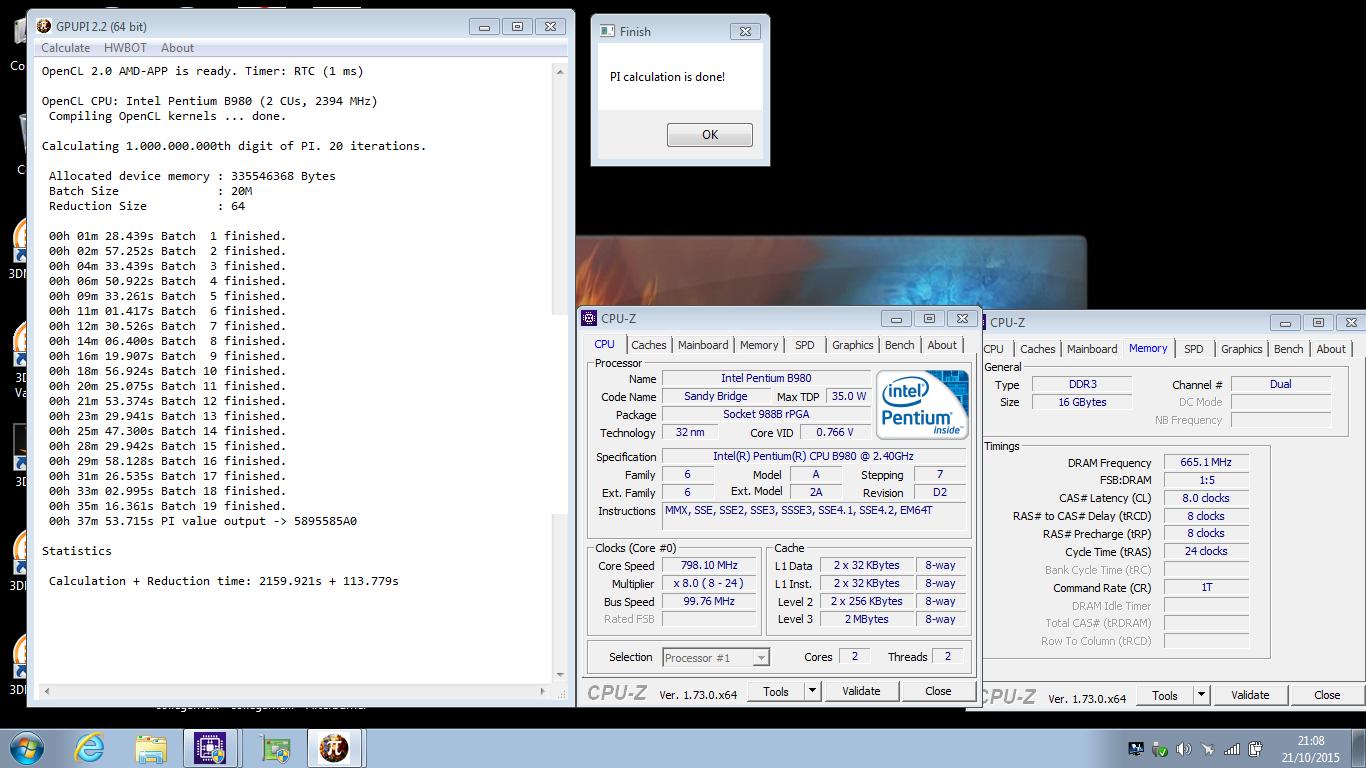Open the Calculate menu in GPUPI

click(65, 48)
